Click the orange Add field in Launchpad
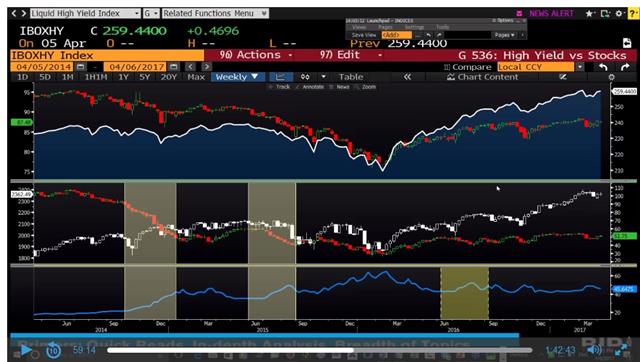640x362 pixels. 396,35
